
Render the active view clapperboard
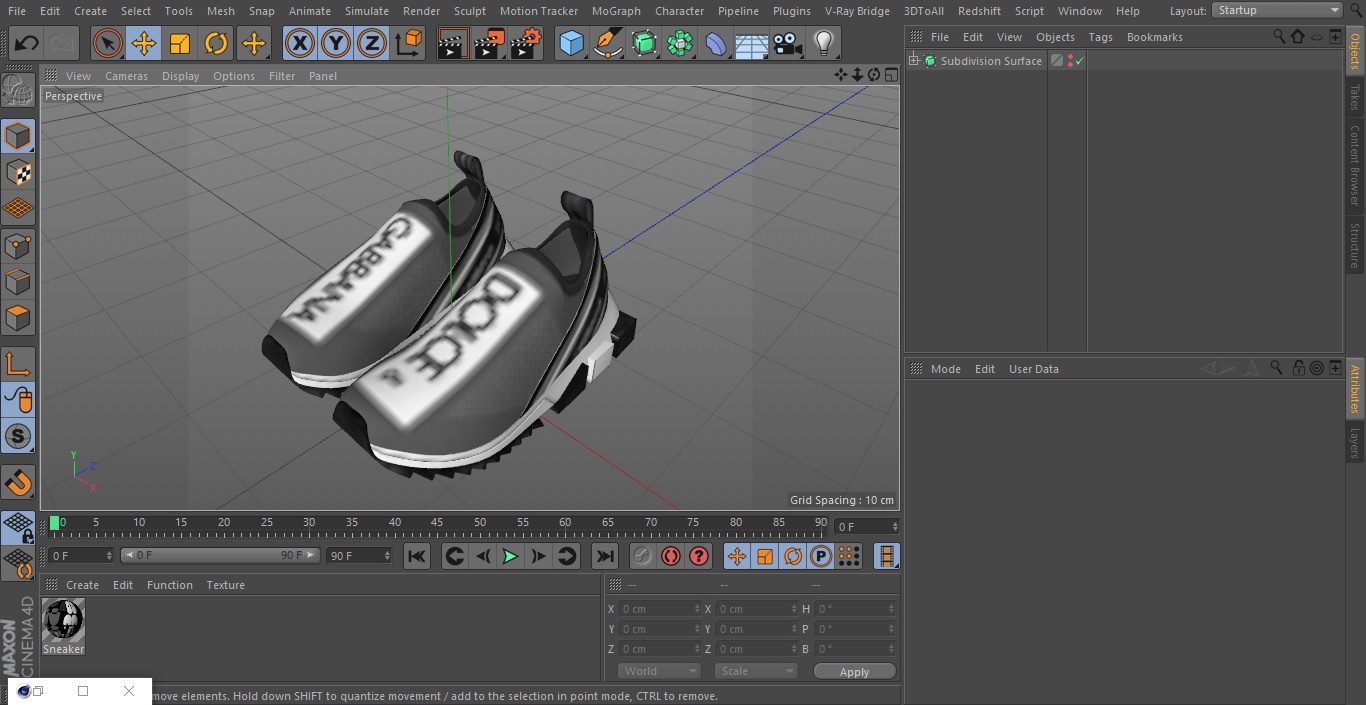coord(453,43)
